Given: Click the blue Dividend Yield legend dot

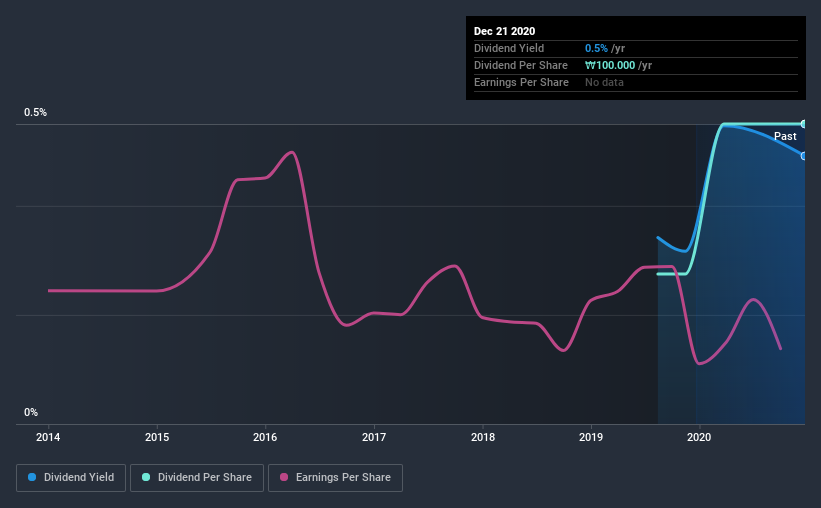Looking at the screenshot, I should click(32, 477).
